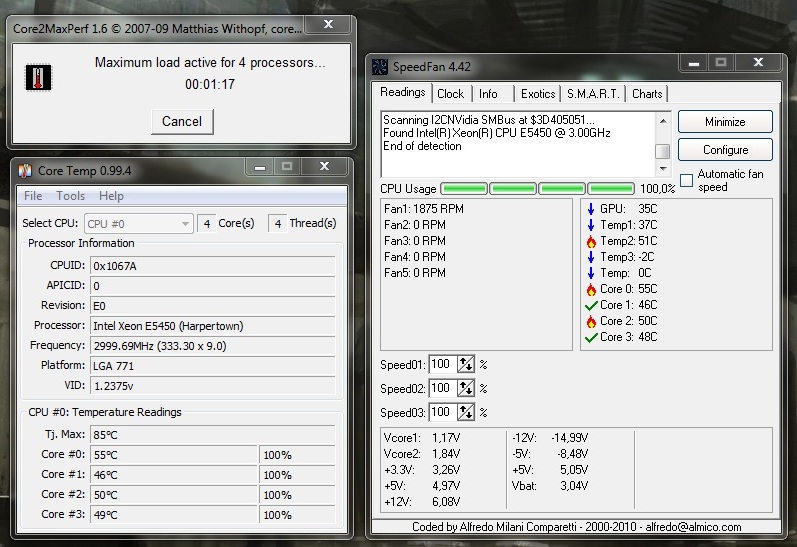Click the Core2MaxPerf thermometer icon

[38, 77]
